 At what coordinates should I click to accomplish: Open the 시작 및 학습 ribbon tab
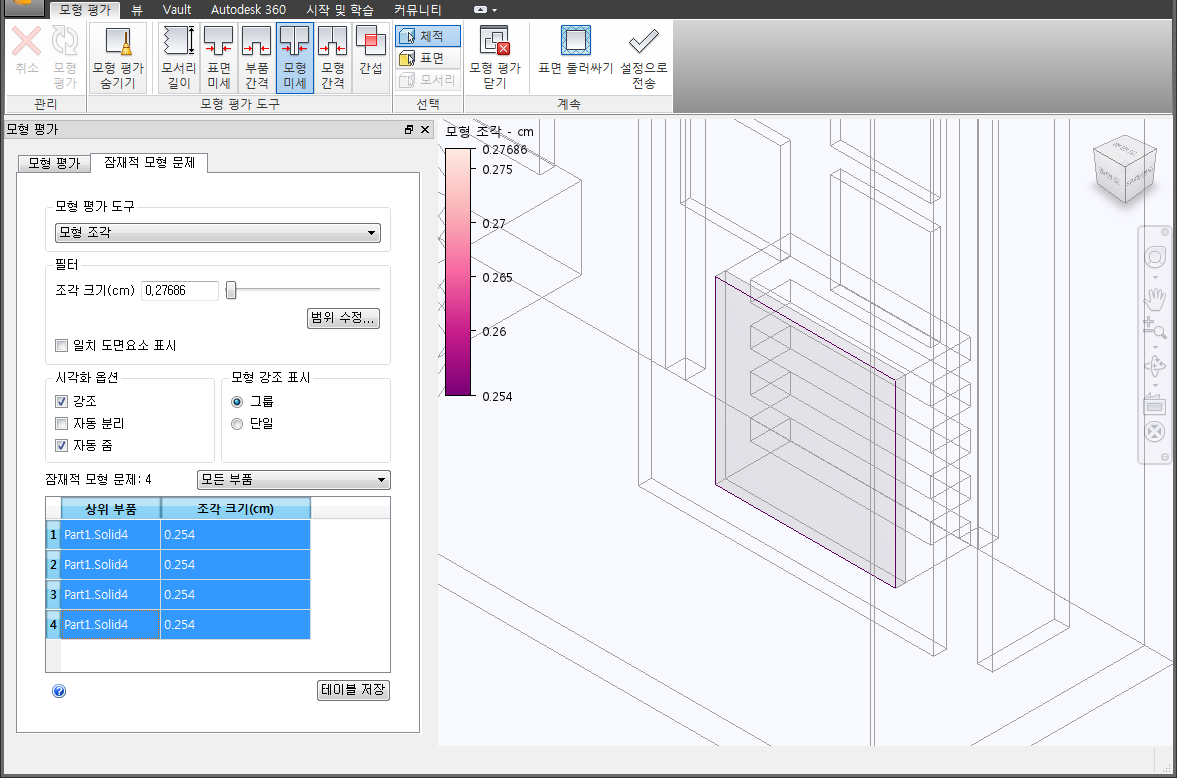[x=340, y=11]
